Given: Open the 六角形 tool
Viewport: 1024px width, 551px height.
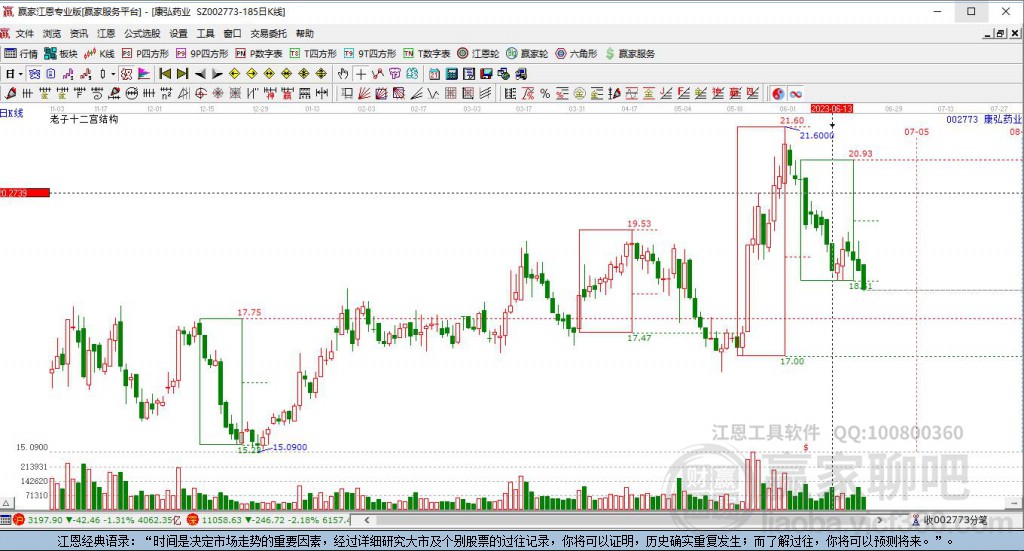Looking at the screenshot, I should click(x=576, y=54).
